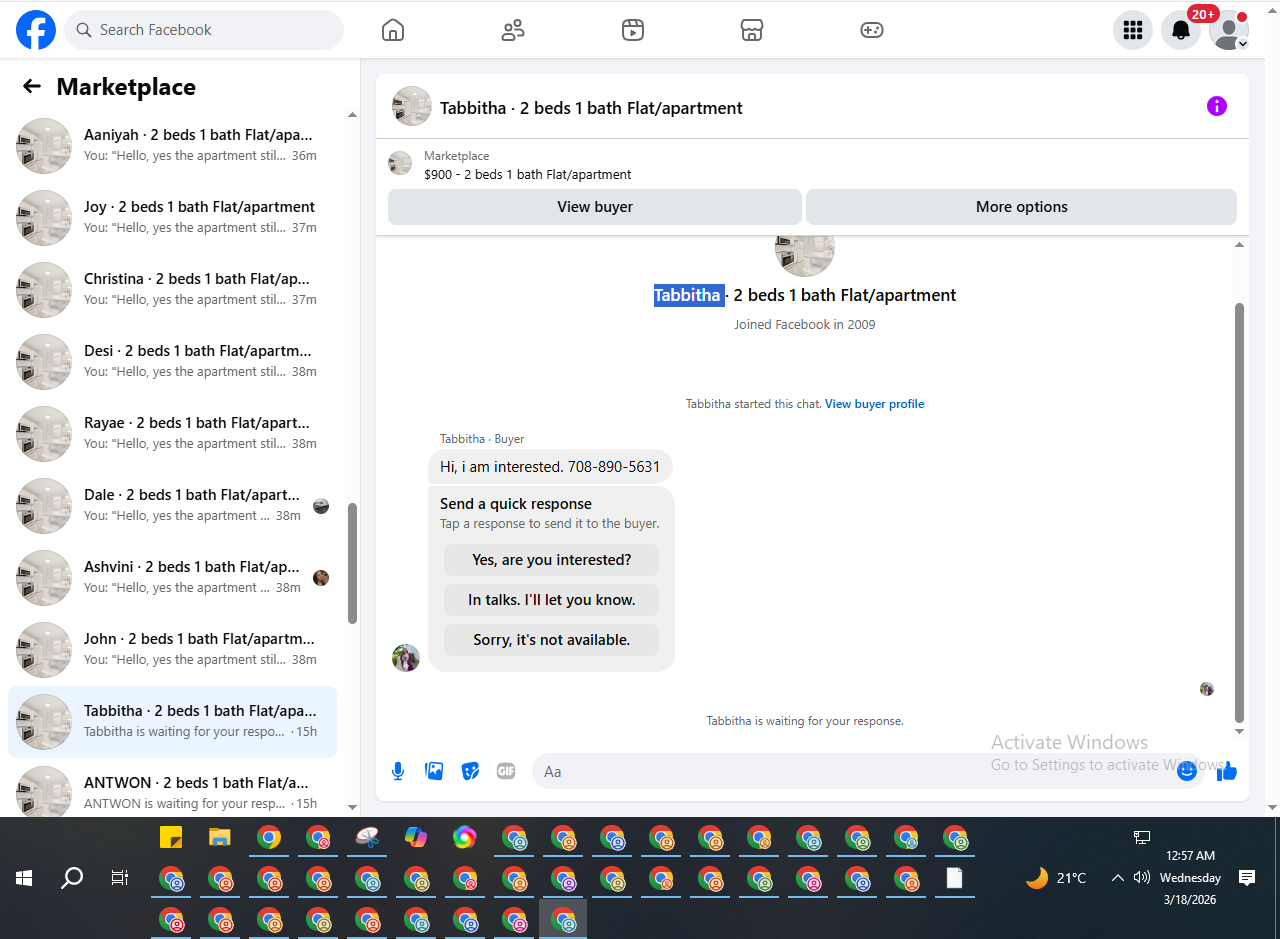Image resolution: width=1280 pixels, height=939 pixels.
Task: Open Dale's conversation in the chat list
Action: pyautogui.click(x=172, y=506)
